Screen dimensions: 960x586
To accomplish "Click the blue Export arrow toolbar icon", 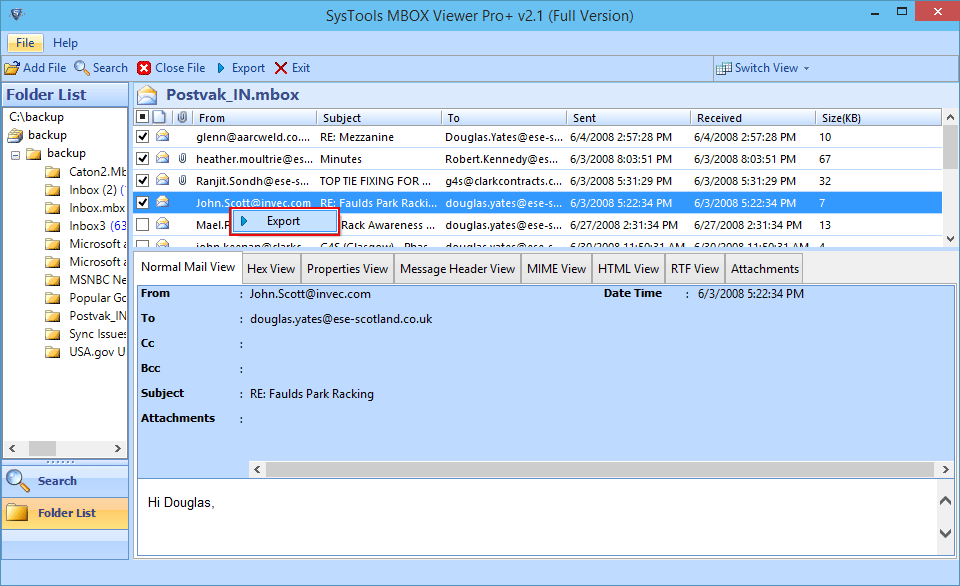I will point(221,68).
